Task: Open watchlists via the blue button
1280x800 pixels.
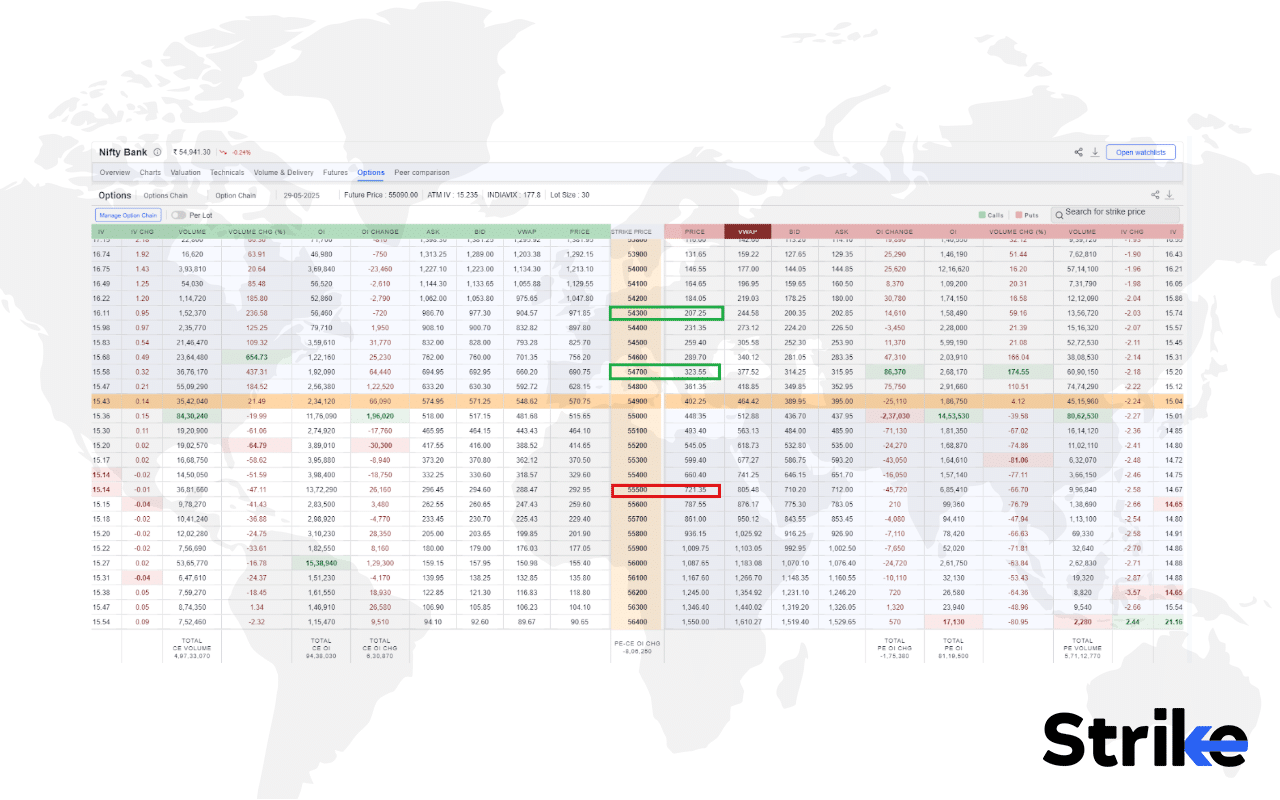Action: click(x=1140, y=152)
